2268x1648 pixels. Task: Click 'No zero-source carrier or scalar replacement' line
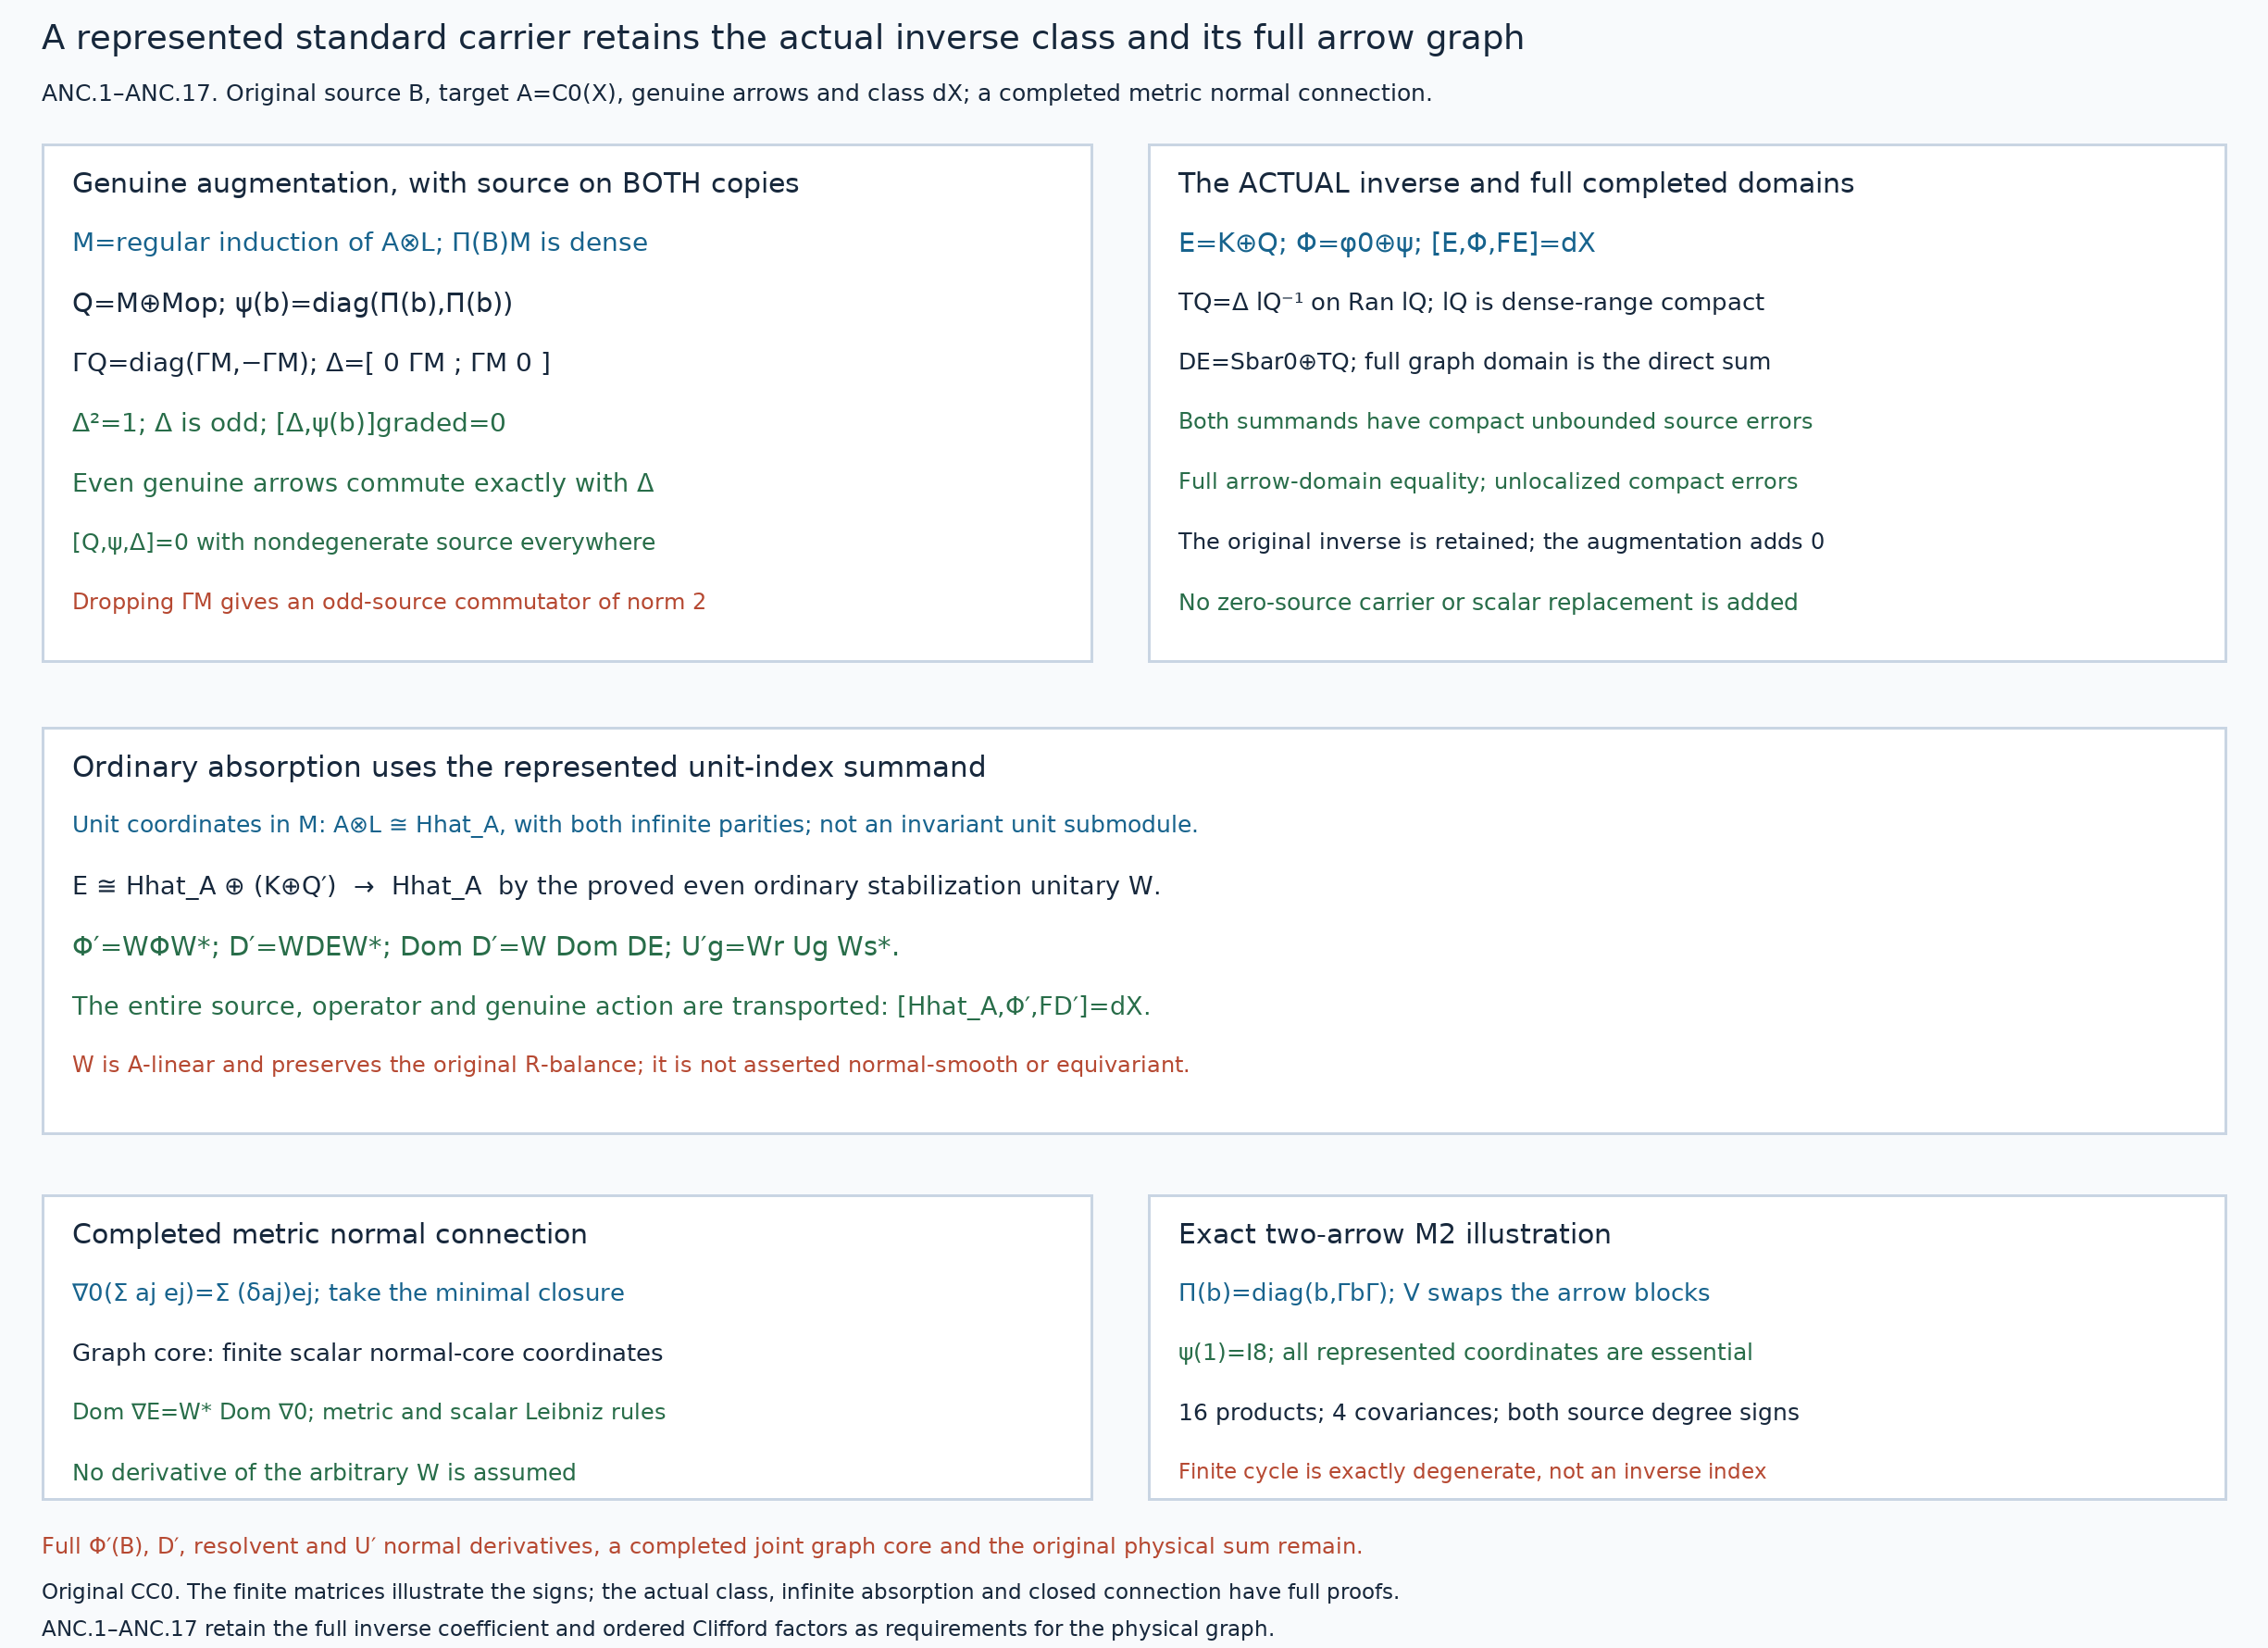pyautogui.click(x=1488, y=601)
